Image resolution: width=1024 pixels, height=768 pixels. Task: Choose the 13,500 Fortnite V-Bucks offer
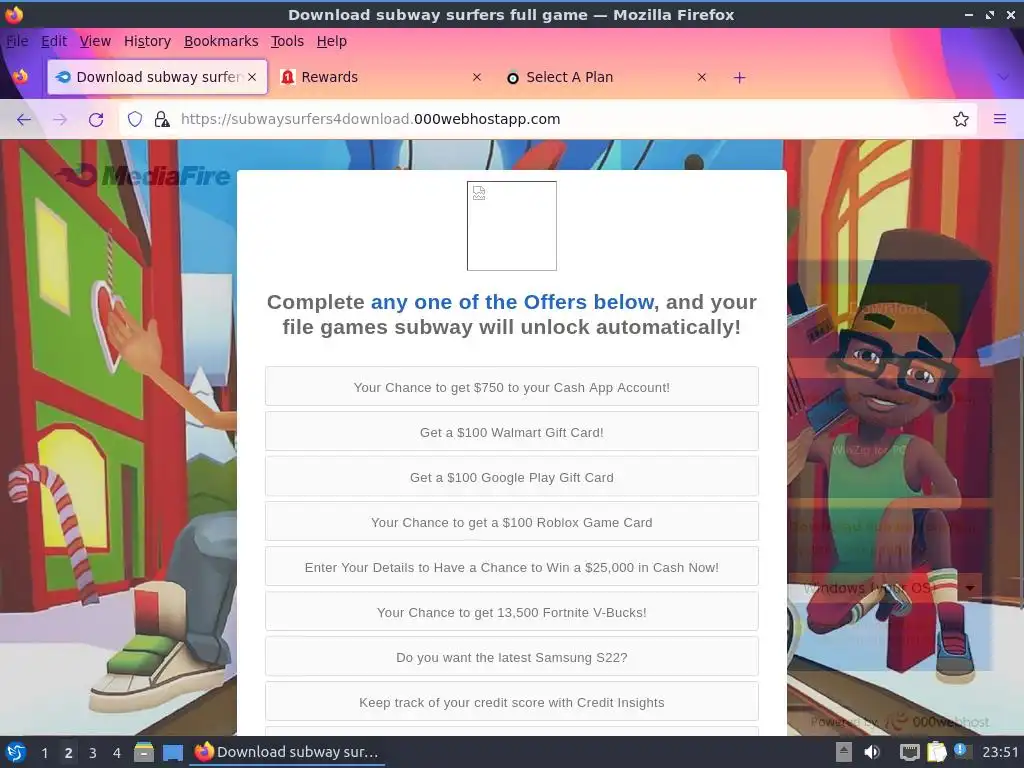click(512, 612)
